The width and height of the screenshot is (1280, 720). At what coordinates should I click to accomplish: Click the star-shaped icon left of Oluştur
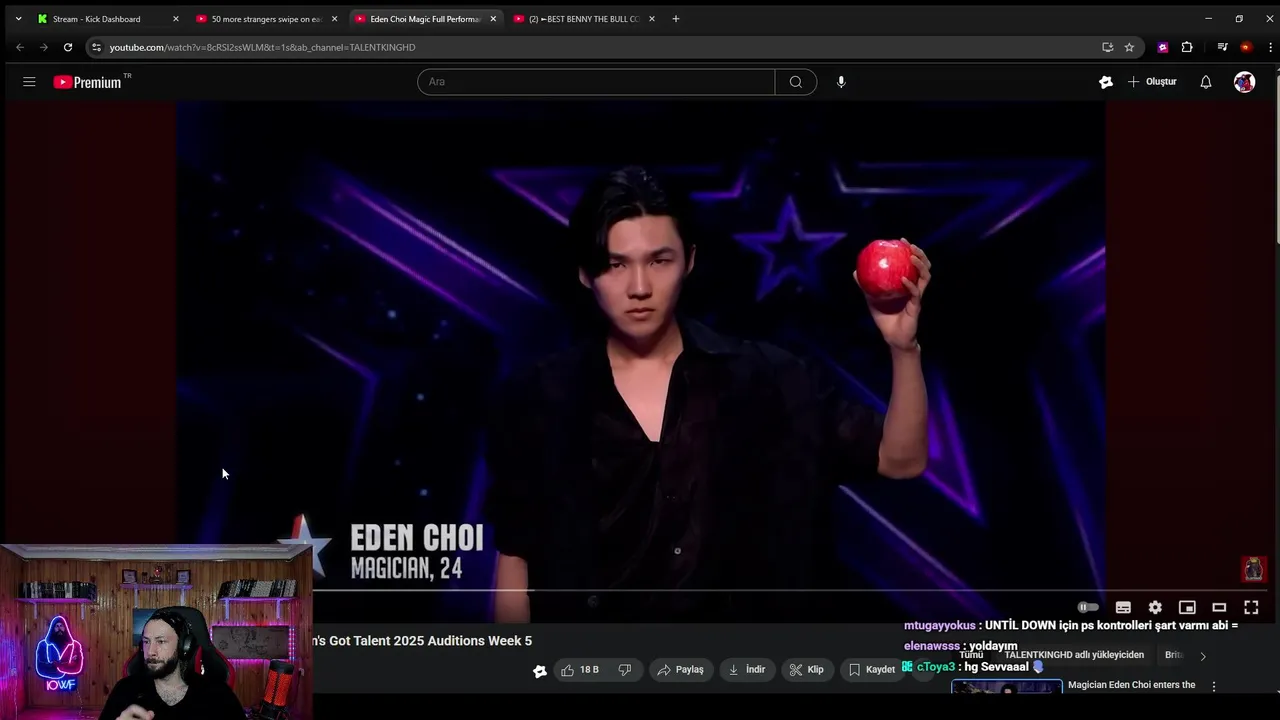pos(1106,82)
